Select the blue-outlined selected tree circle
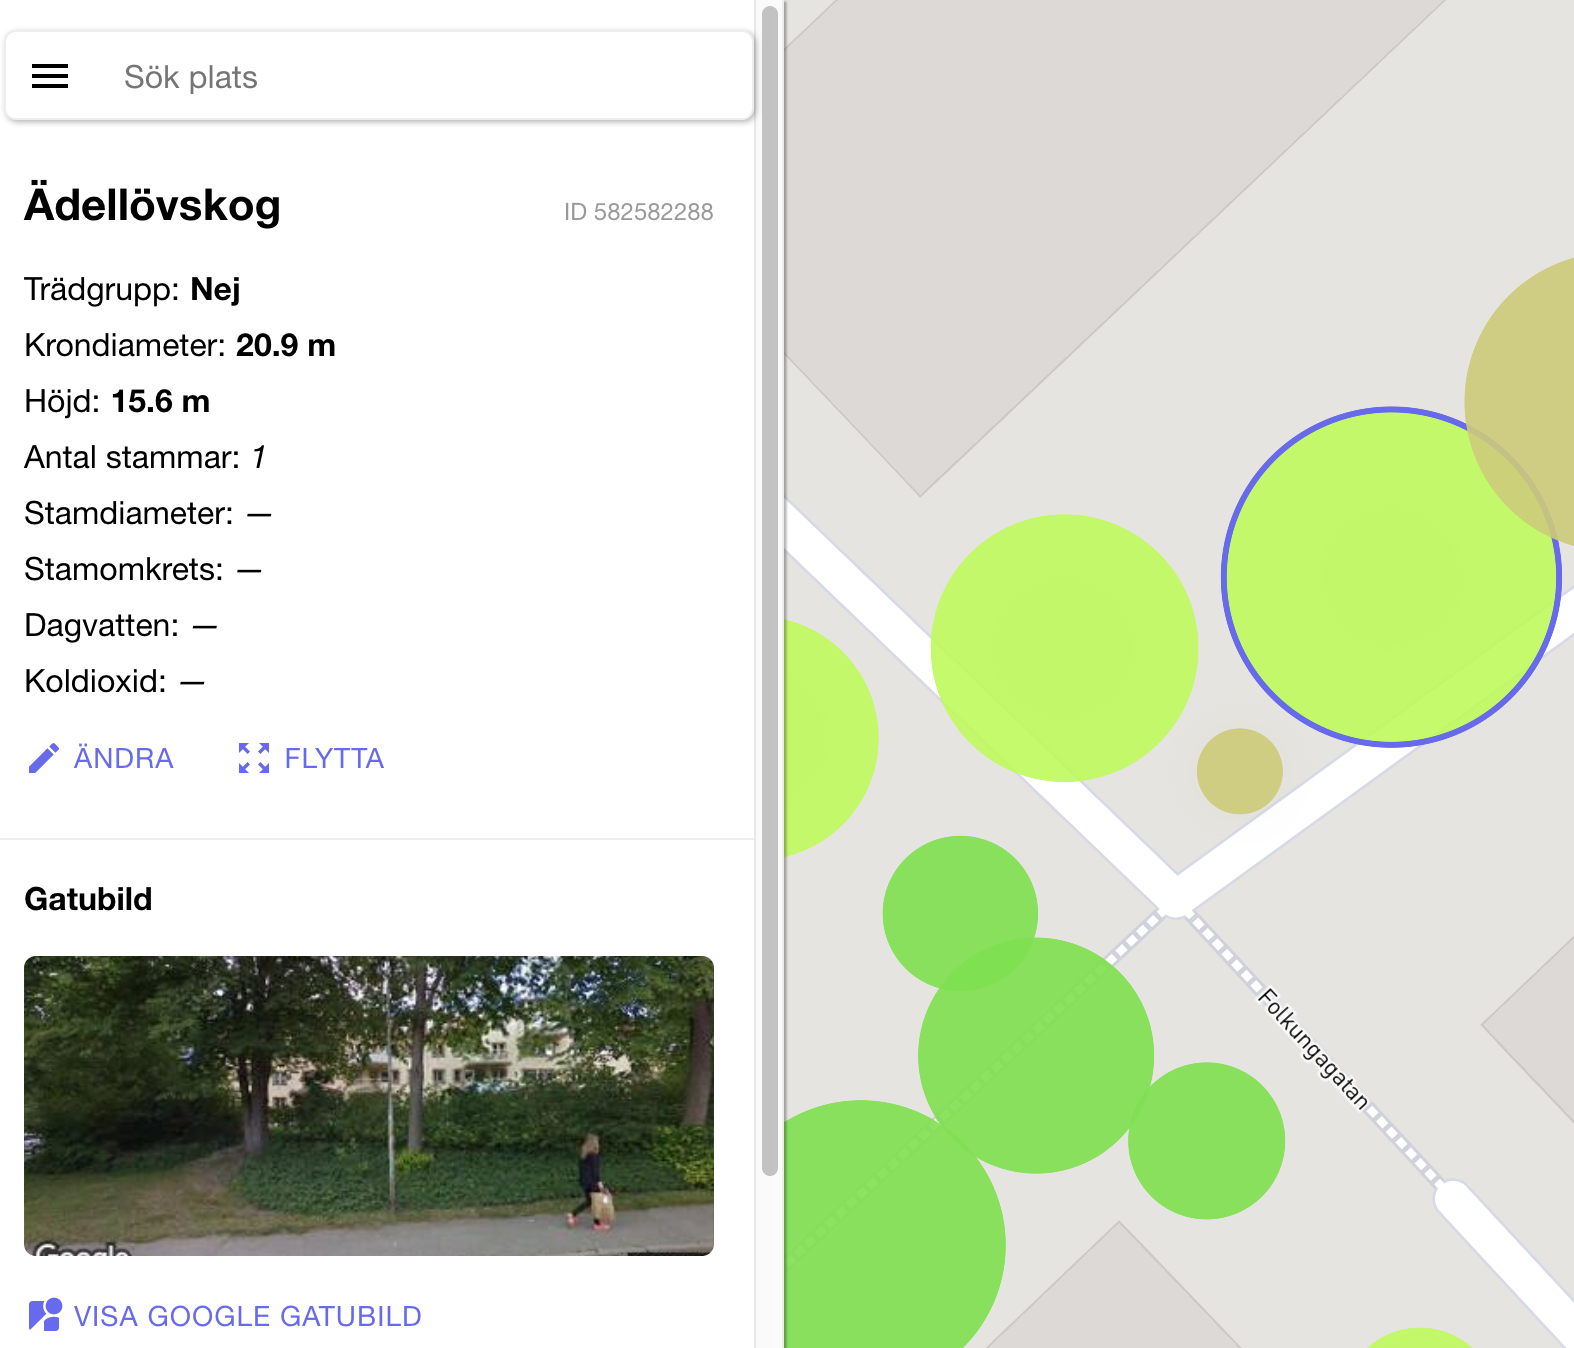The width and height of the screenshot is (1574, 1348). coord(1391,577)
